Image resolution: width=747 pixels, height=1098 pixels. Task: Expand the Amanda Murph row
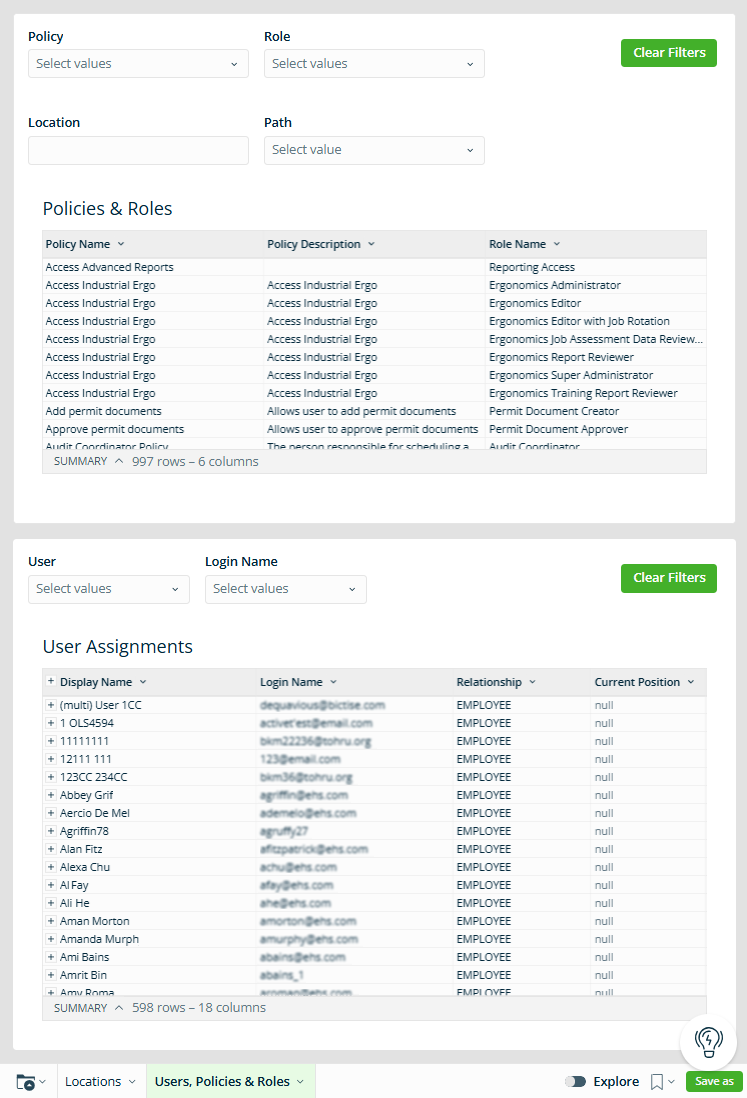50,939
